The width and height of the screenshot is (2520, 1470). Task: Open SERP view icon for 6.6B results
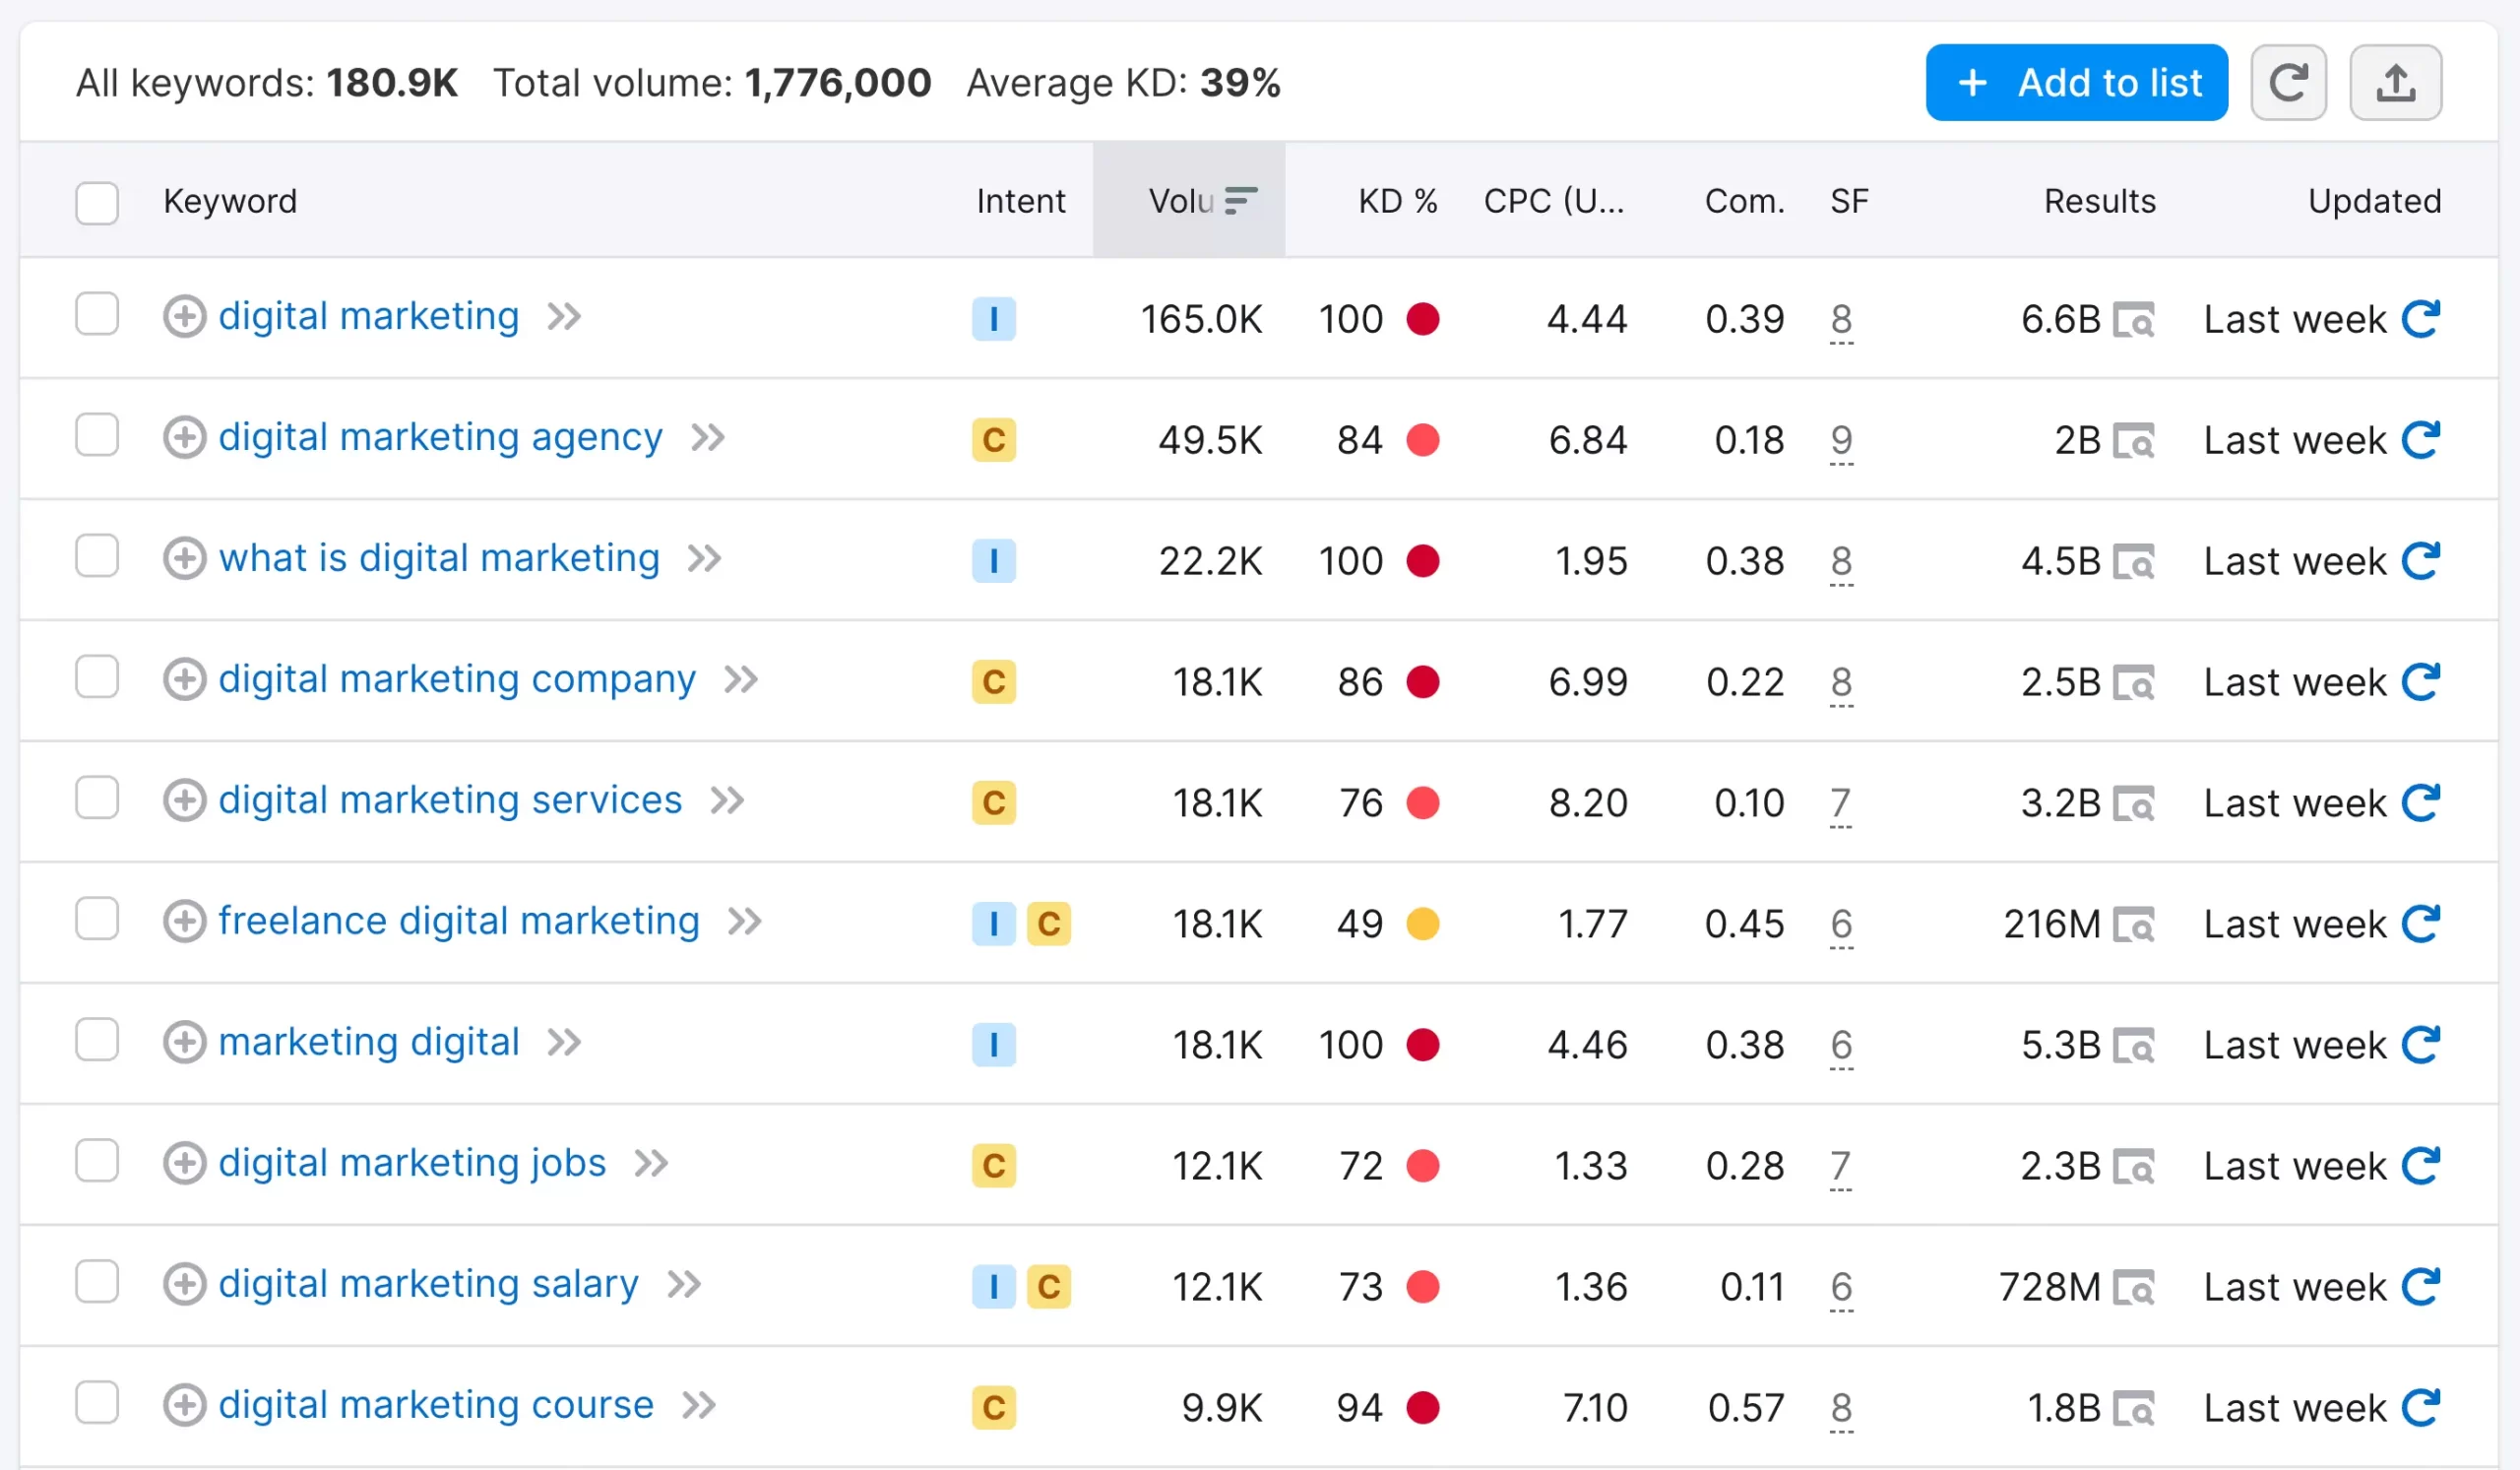pos(2133,321)
